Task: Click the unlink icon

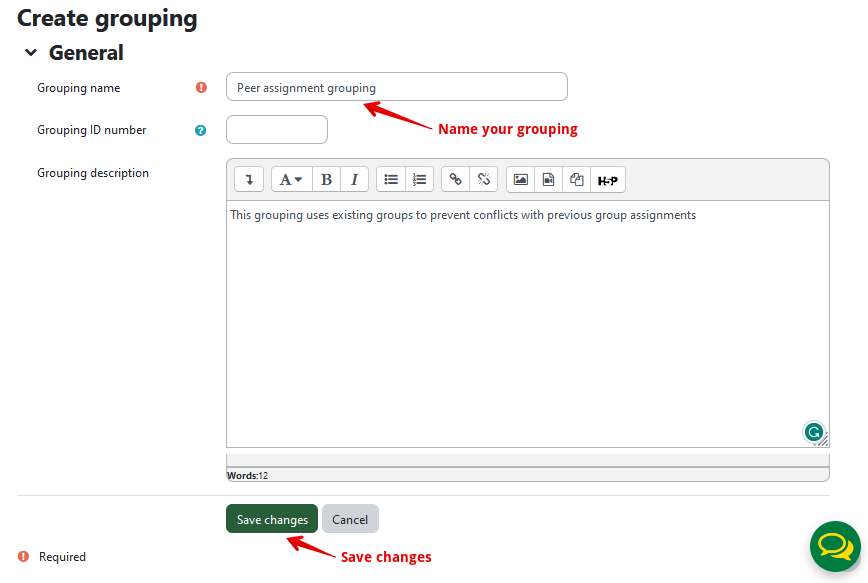Action: coord(483,180)
